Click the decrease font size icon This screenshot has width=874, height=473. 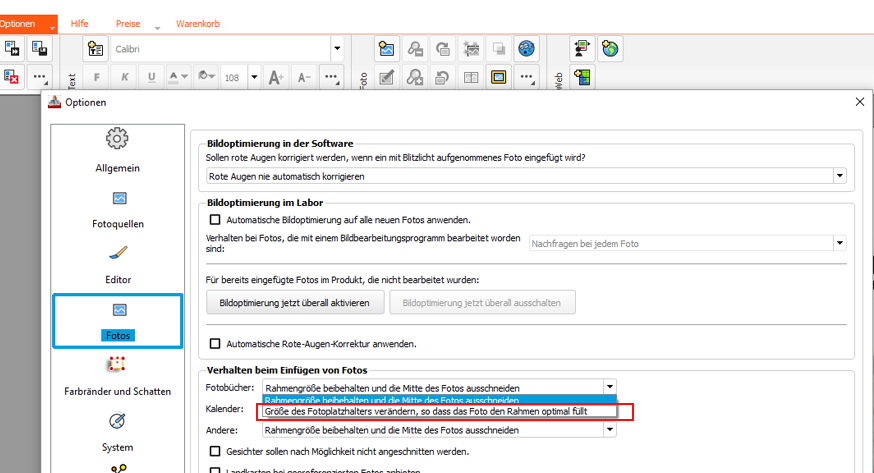pos(305,77)
